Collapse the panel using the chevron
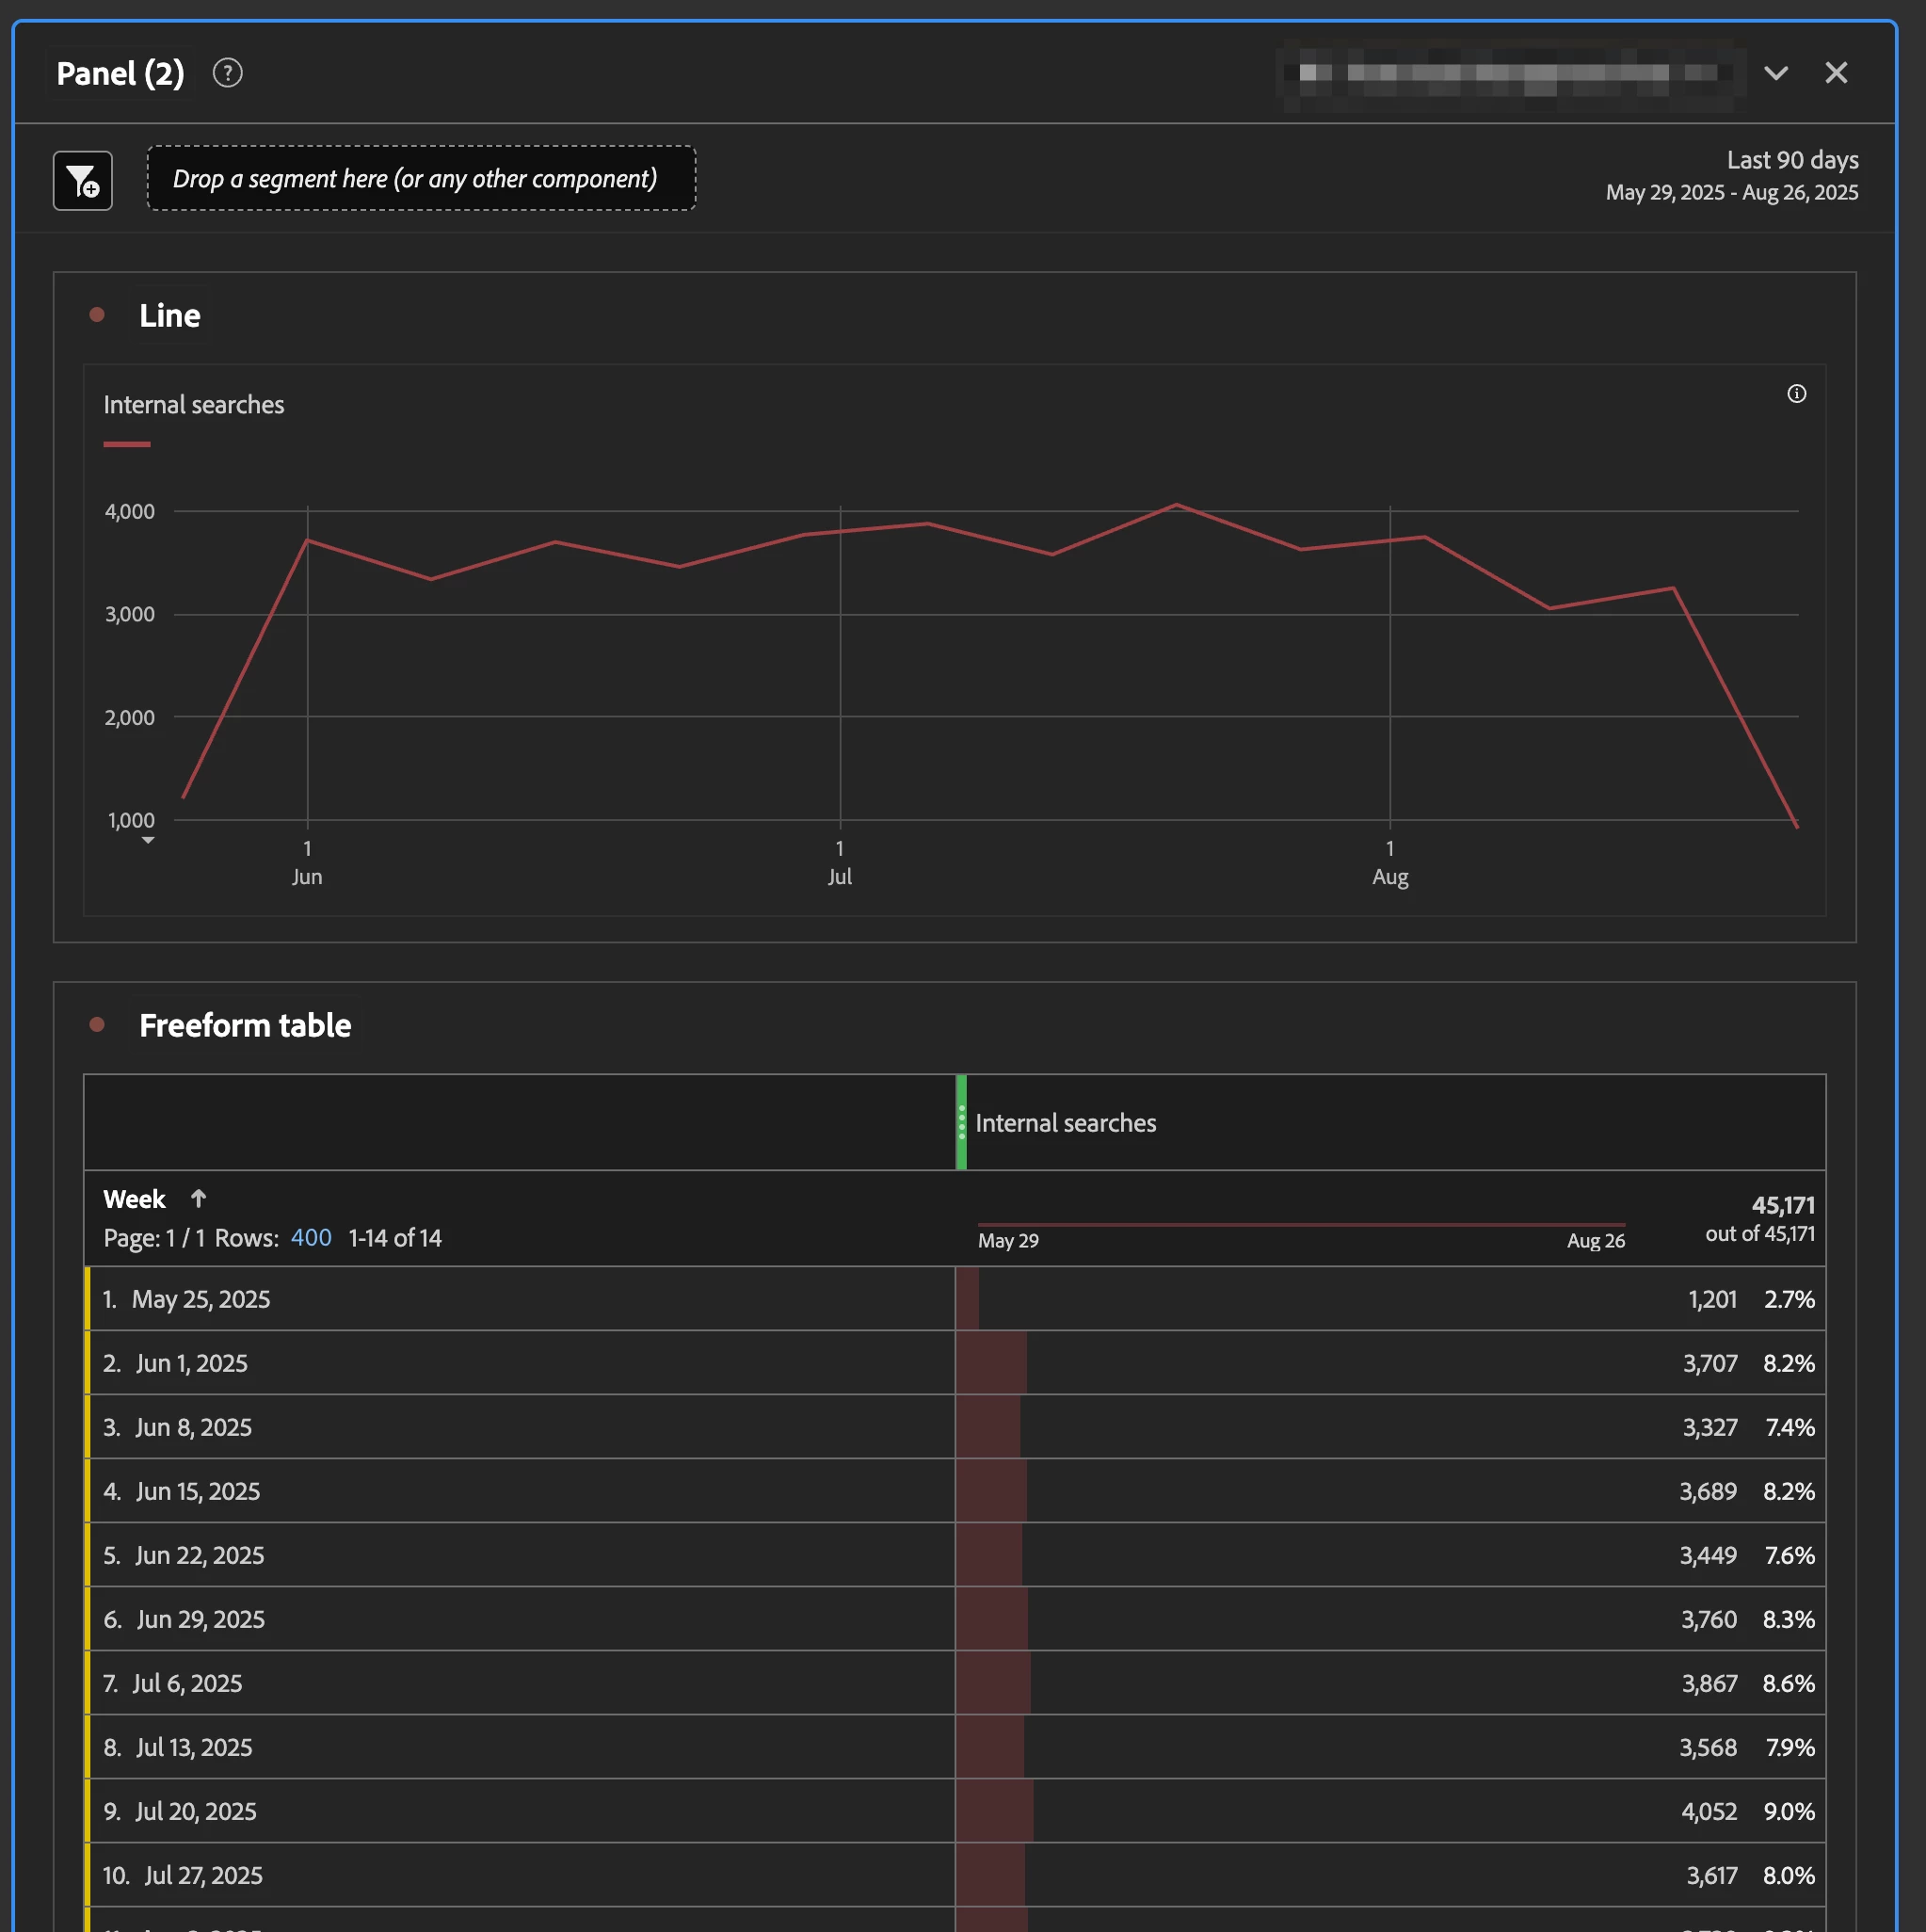This screenshot has width=1926, height=1932. (x=1775, y=73)
